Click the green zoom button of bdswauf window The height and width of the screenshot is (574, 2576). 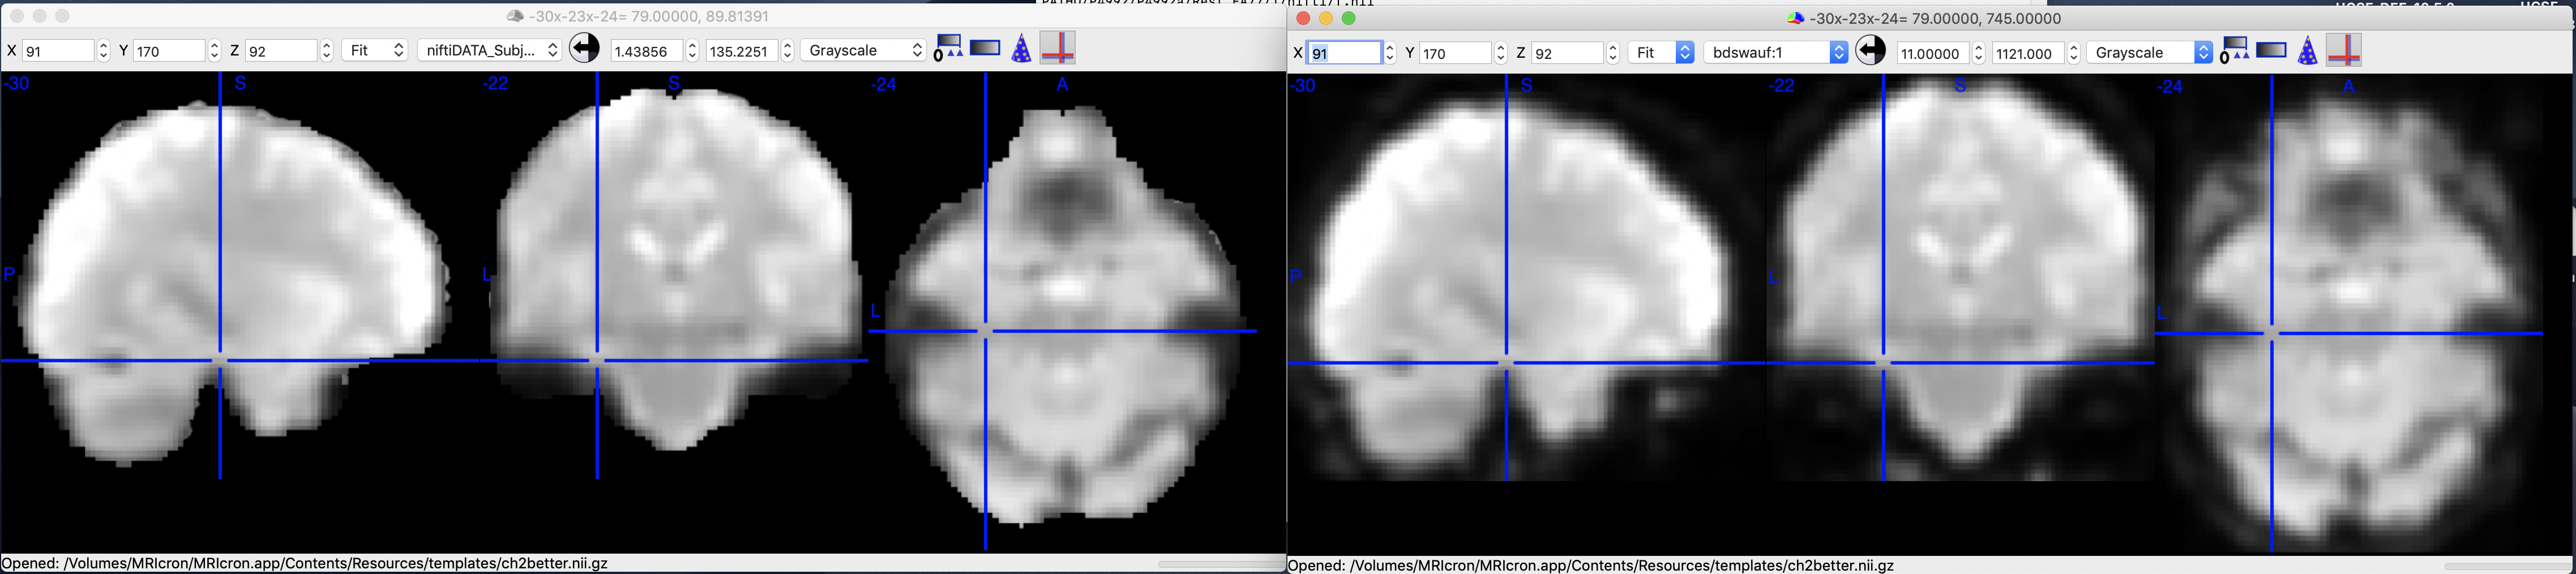click(x=1348, y=18)
